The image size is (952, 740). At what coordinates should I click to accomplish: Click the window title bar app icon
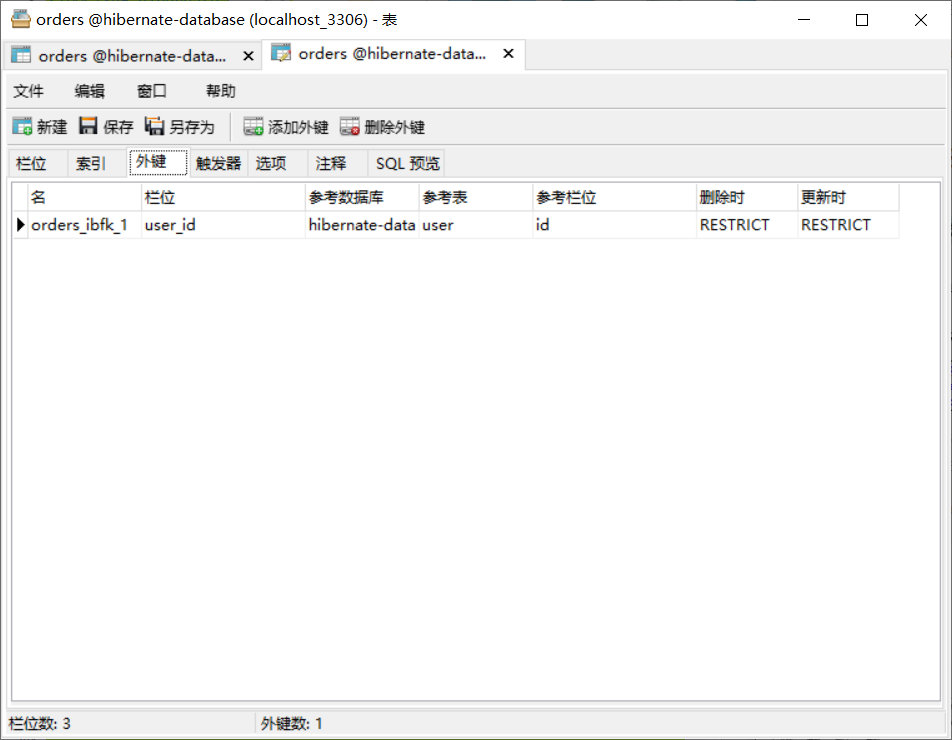pos(21,19)
